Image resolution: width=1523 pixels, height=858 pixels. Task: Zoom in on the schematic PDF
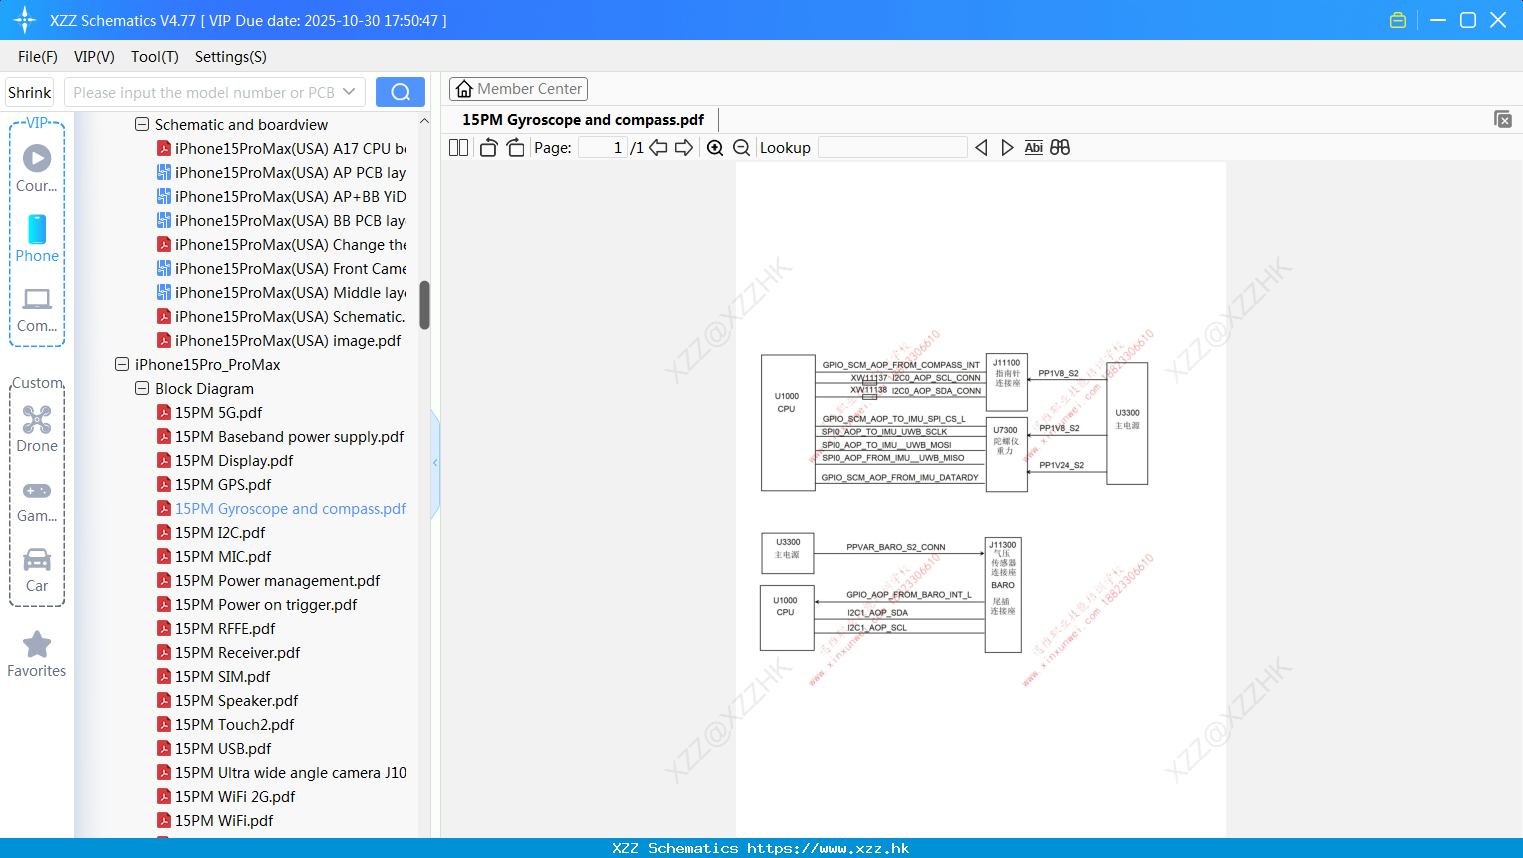[x=715, y=148]
